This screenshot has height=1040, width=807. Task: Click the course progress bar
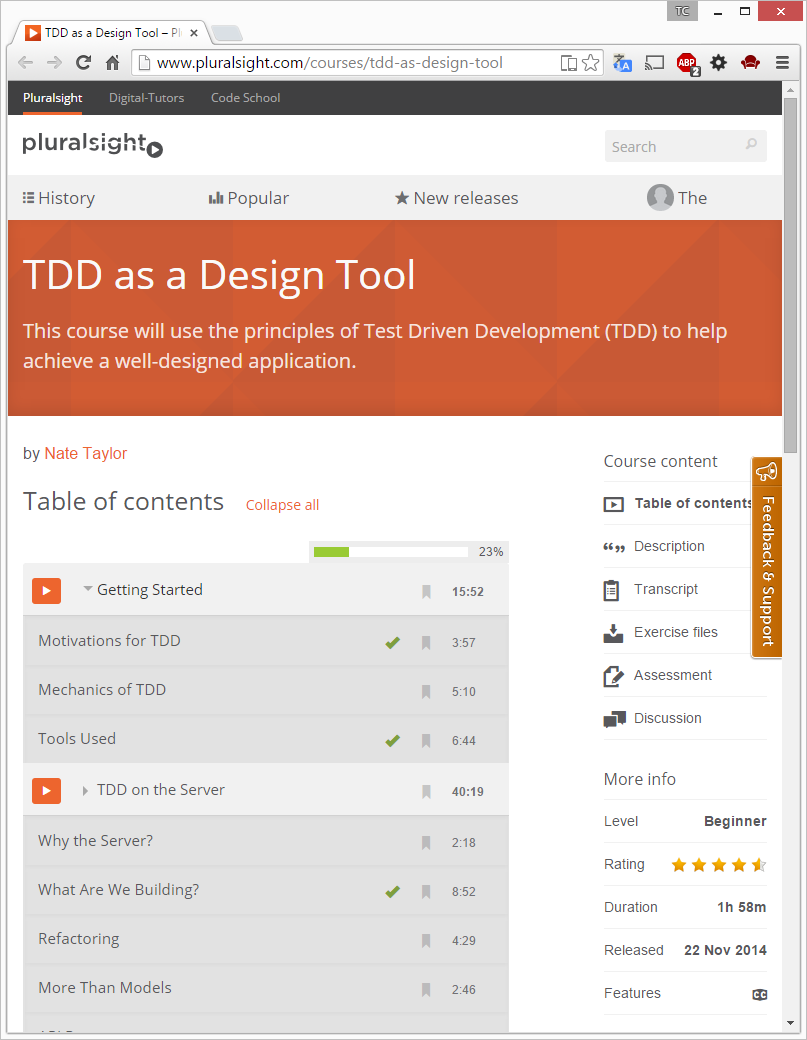click(x=391, y=552)
